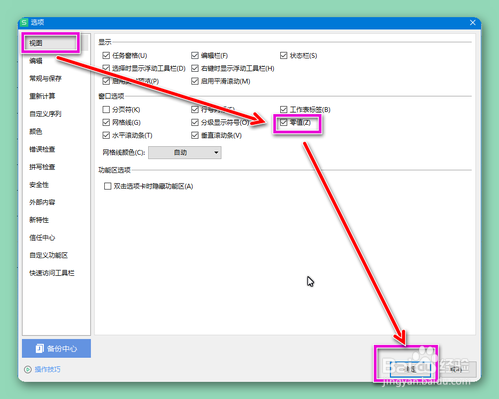The height and width of the screenshot is (399, 499).
Task: Toggle the 工作表标签(B) checkbox
Action: pyautogui.click(x=284, y=109)
